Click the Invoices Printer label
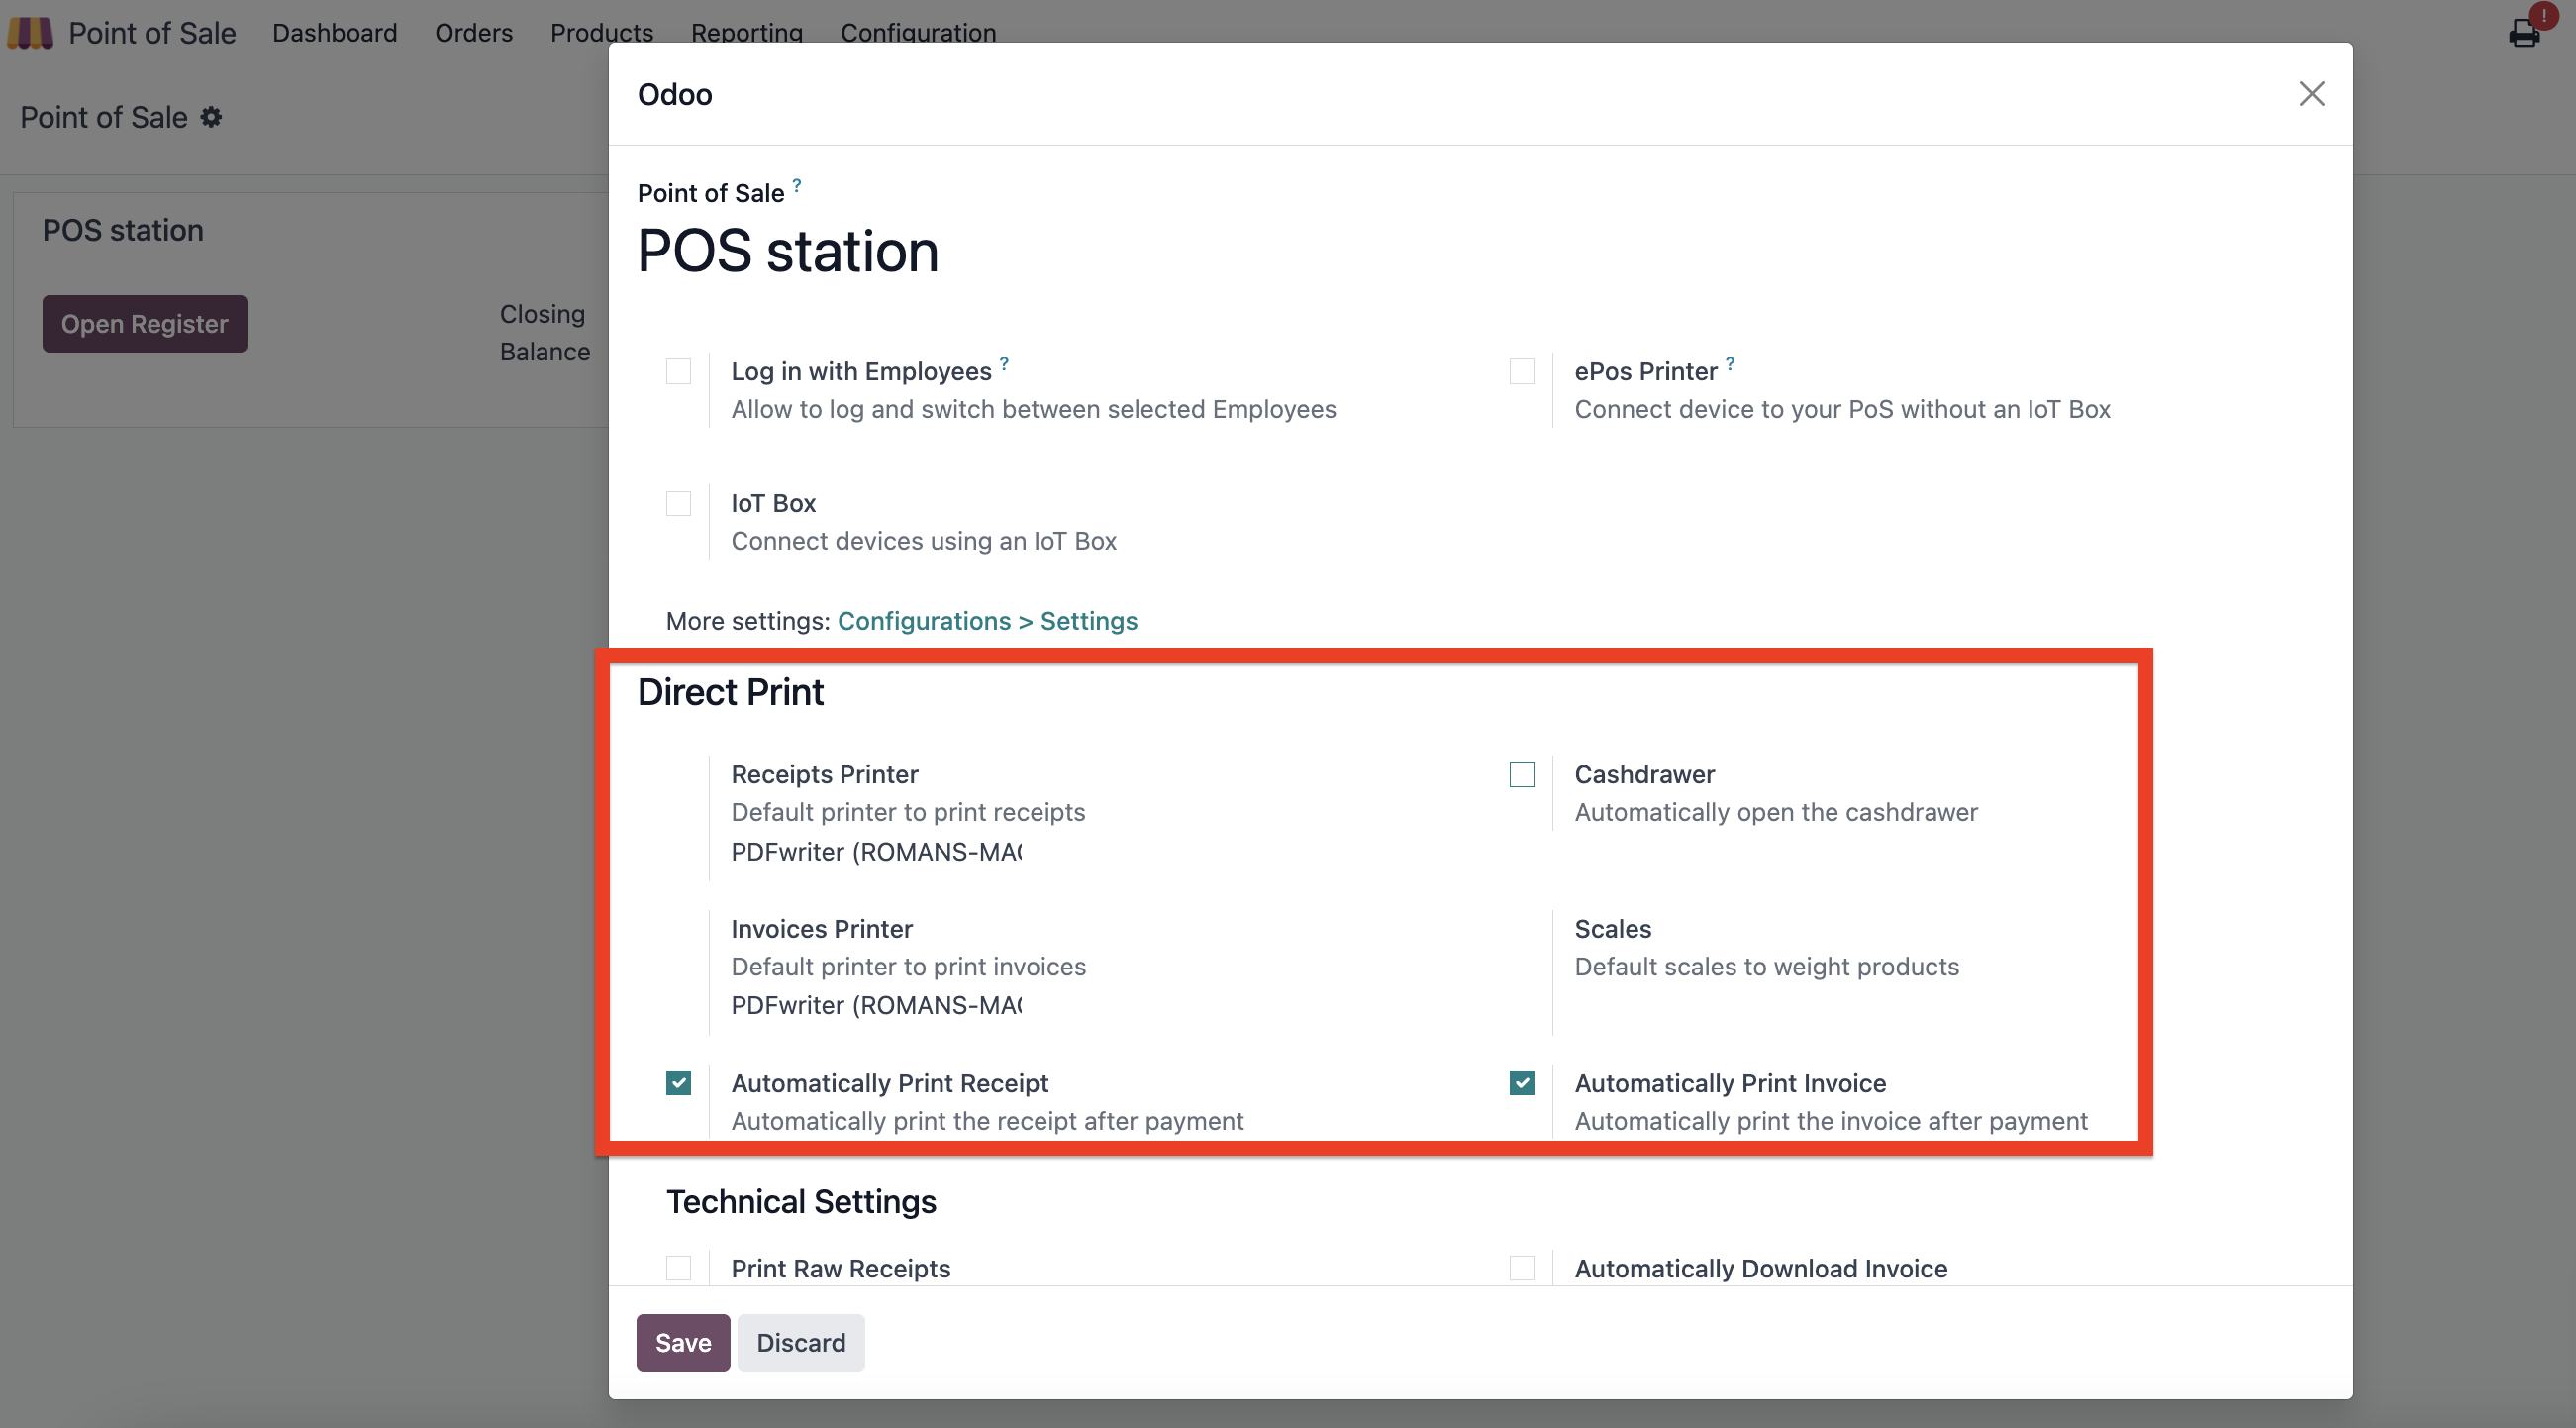Image resolution: width=2576 pixels, height=1428 pixels. [x=822, y=929]
